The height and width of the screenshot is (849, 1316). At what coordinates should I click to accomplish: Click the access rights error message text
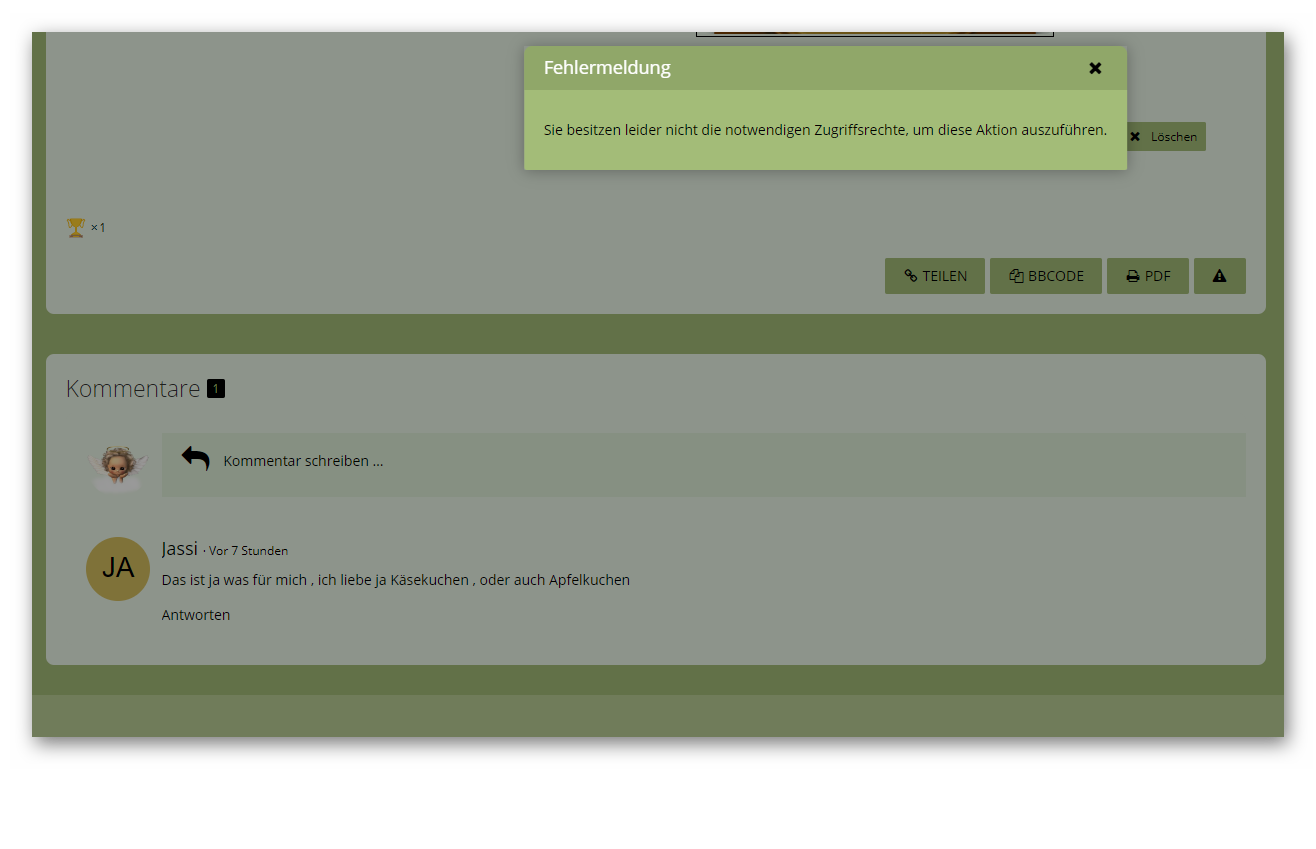825,130
